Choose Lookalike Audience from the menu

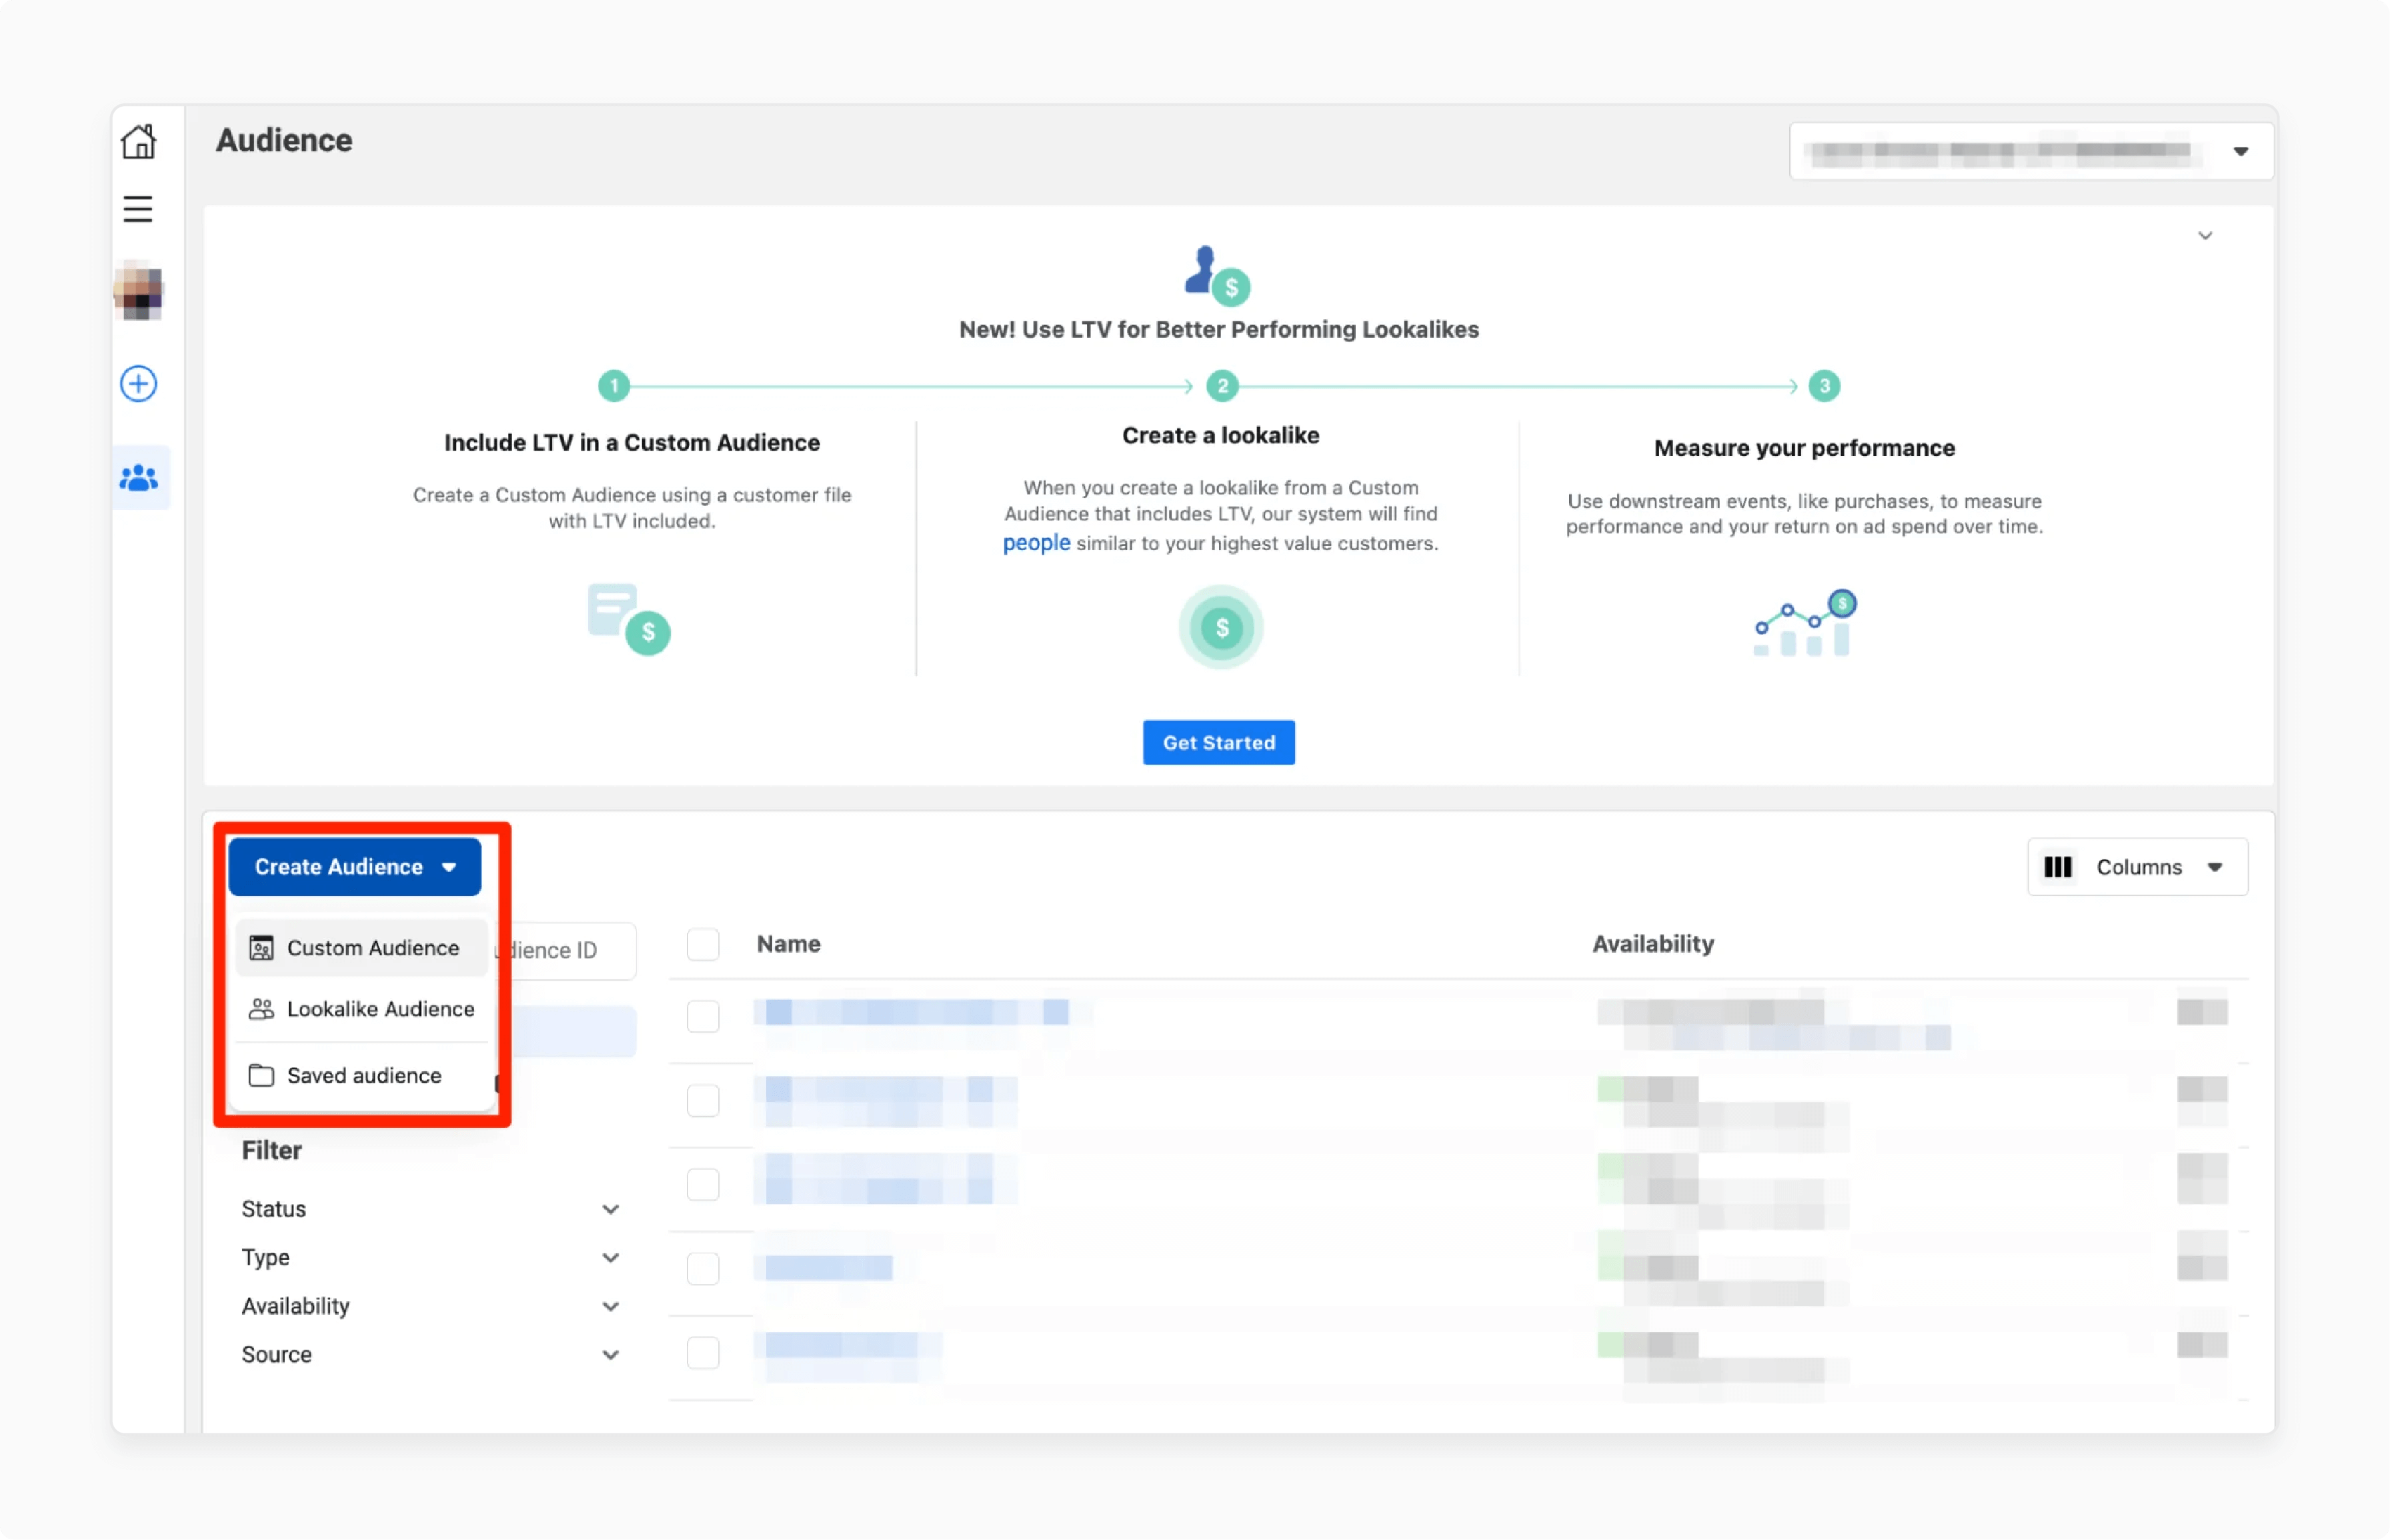pyautogui.click(x=362, y=1010)
